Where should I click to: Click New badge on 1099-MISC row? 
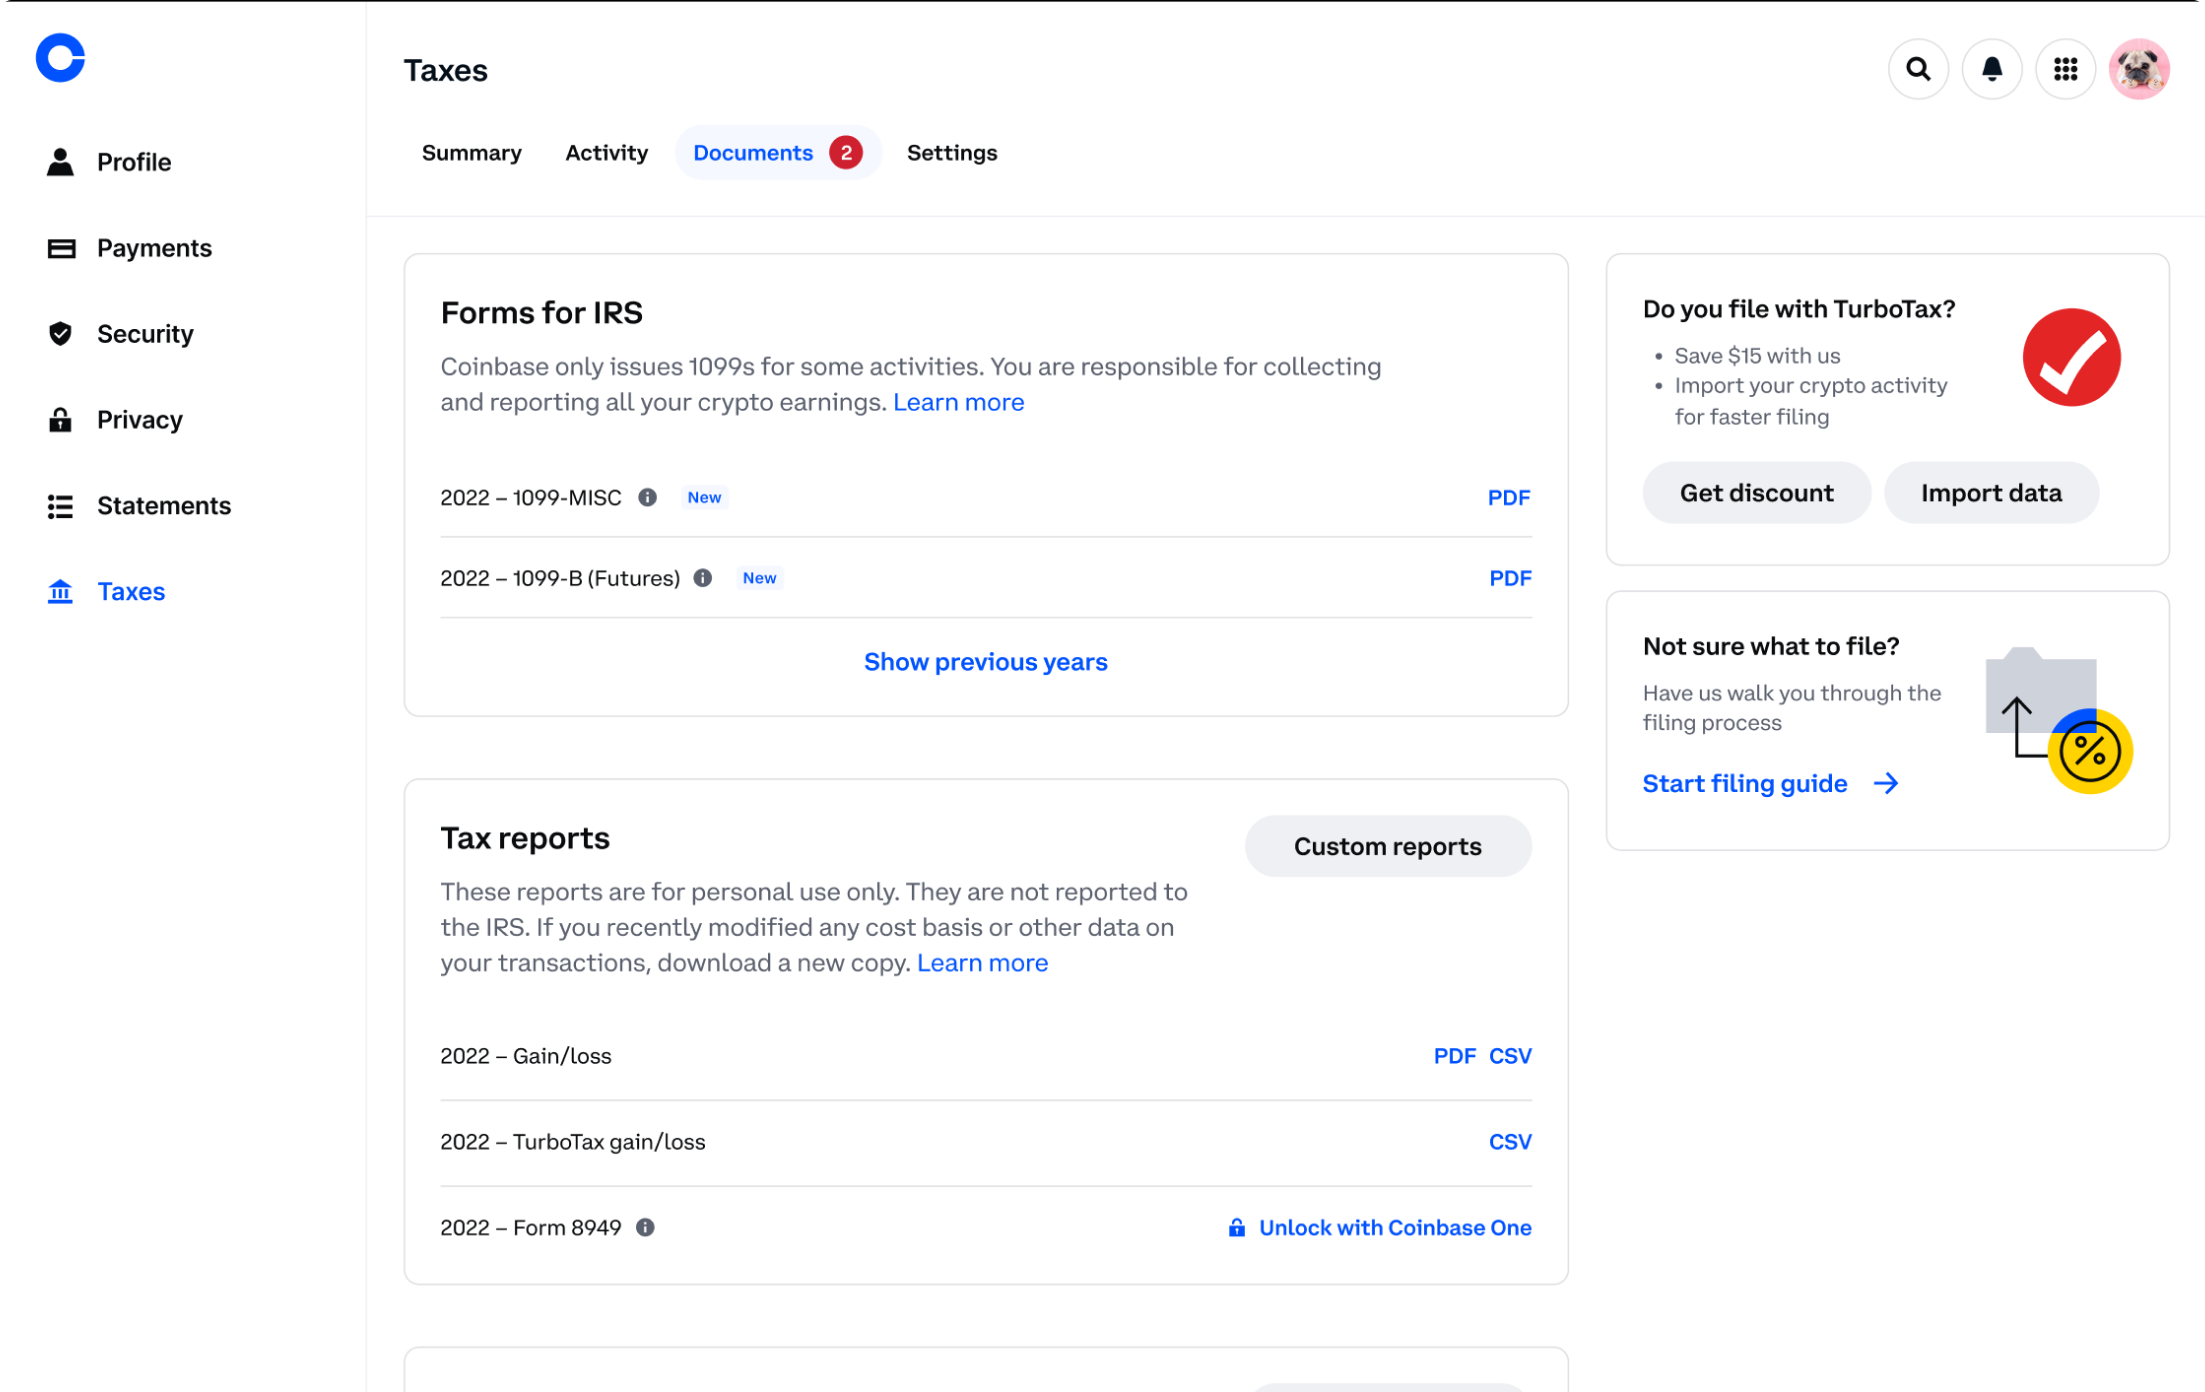pos(704,497)
